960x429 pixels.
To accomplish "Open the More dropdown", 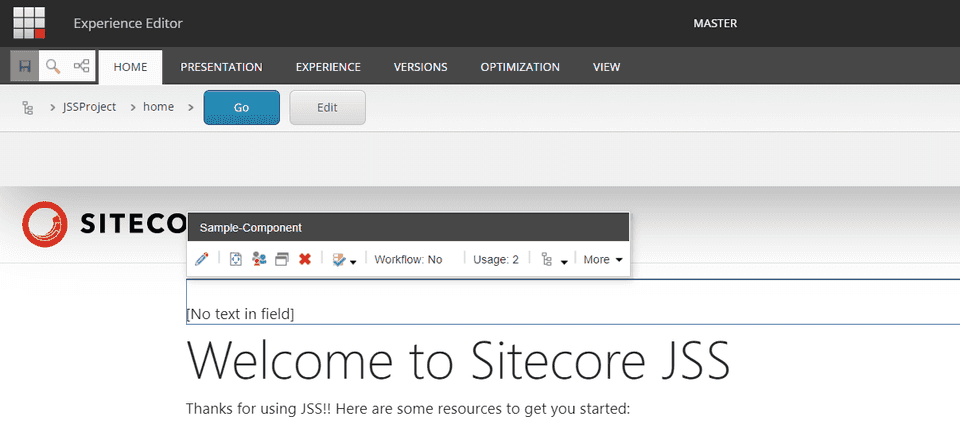I will click(x=603, y=259).
